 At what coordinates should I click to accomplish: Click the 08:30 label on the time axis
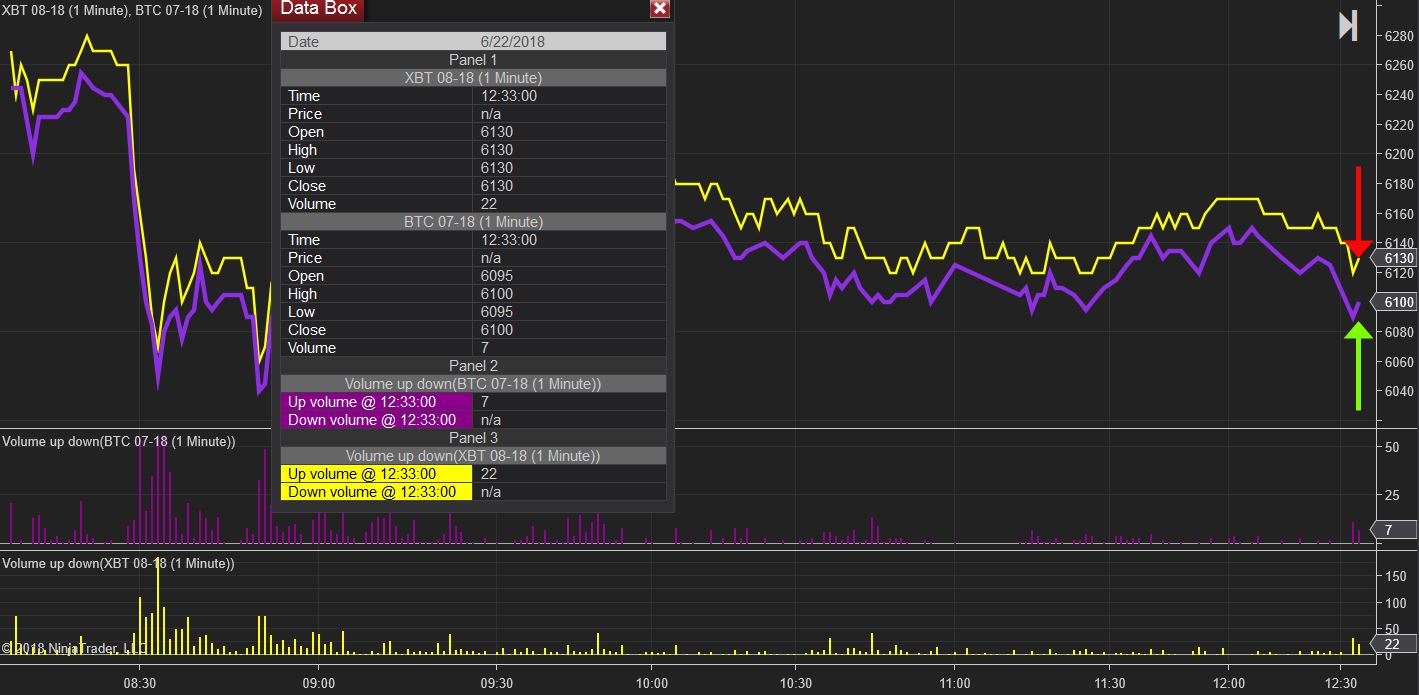138,683
